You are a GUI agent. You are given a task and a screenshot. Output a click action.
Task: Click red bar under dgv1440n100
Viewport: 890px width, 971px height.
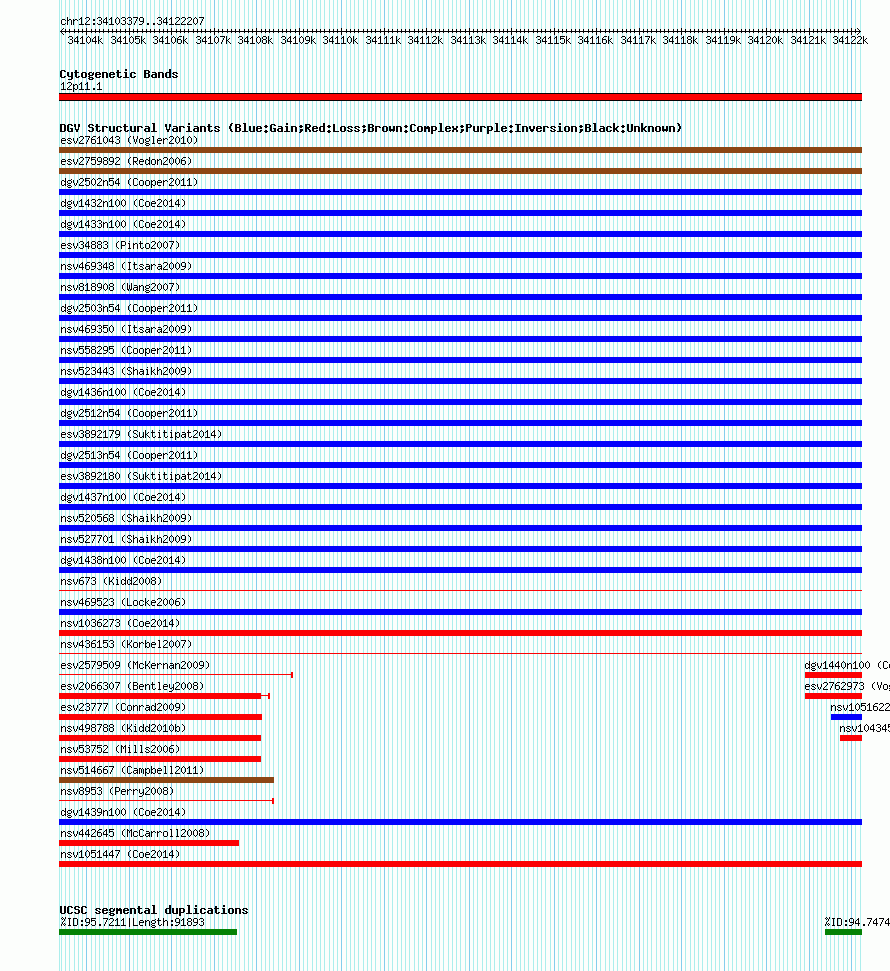833,675
